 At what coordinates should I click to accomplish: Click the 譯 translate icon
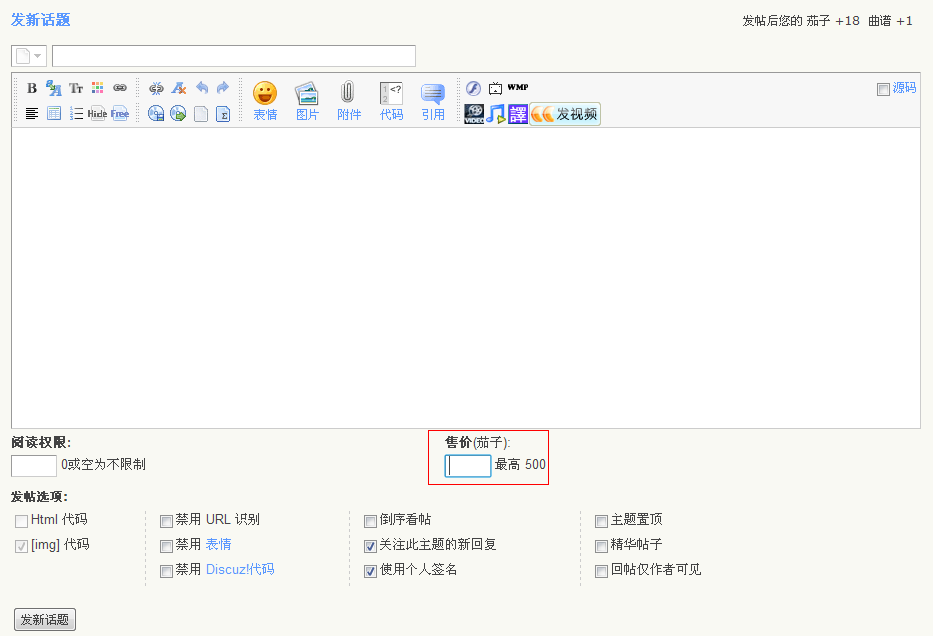pos(518,114)
